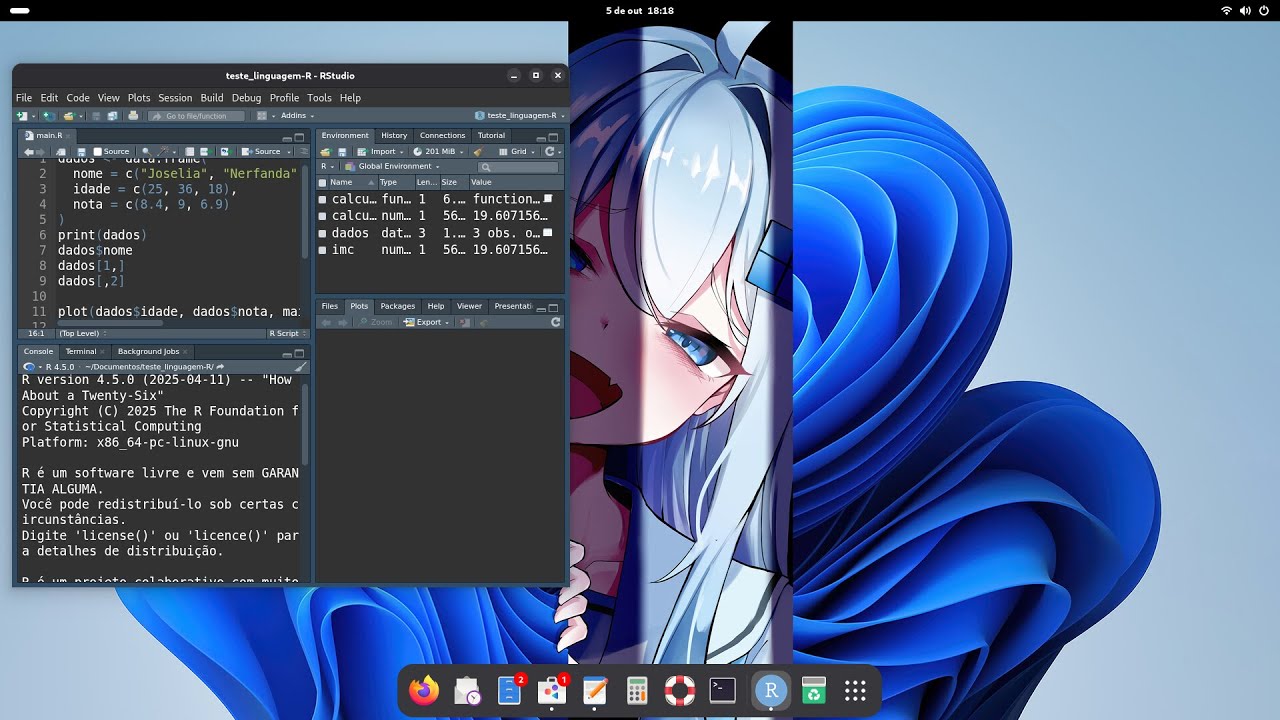Maximize the Environment pane
The image size is (1280, 720).
click(x=553, y=138)
